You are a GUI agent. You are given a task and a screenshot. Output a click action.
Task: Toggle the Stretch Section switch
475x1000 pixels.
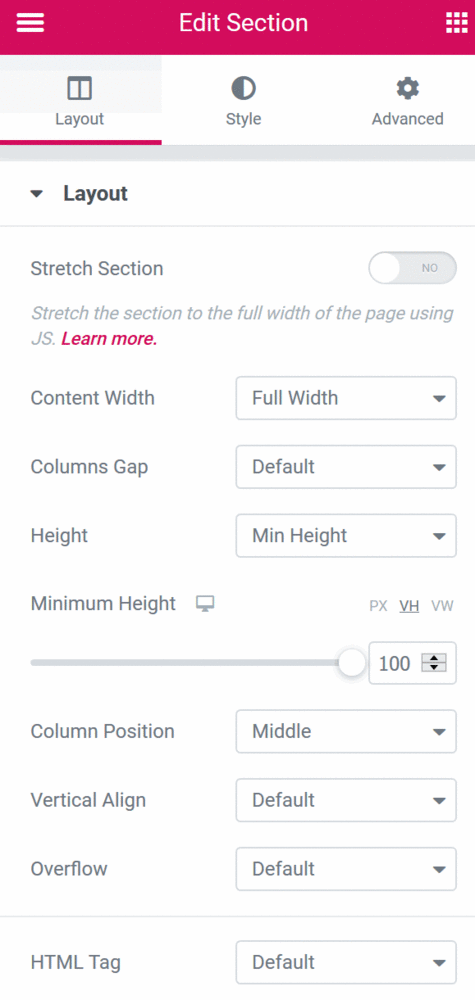[x=413, y=268]
